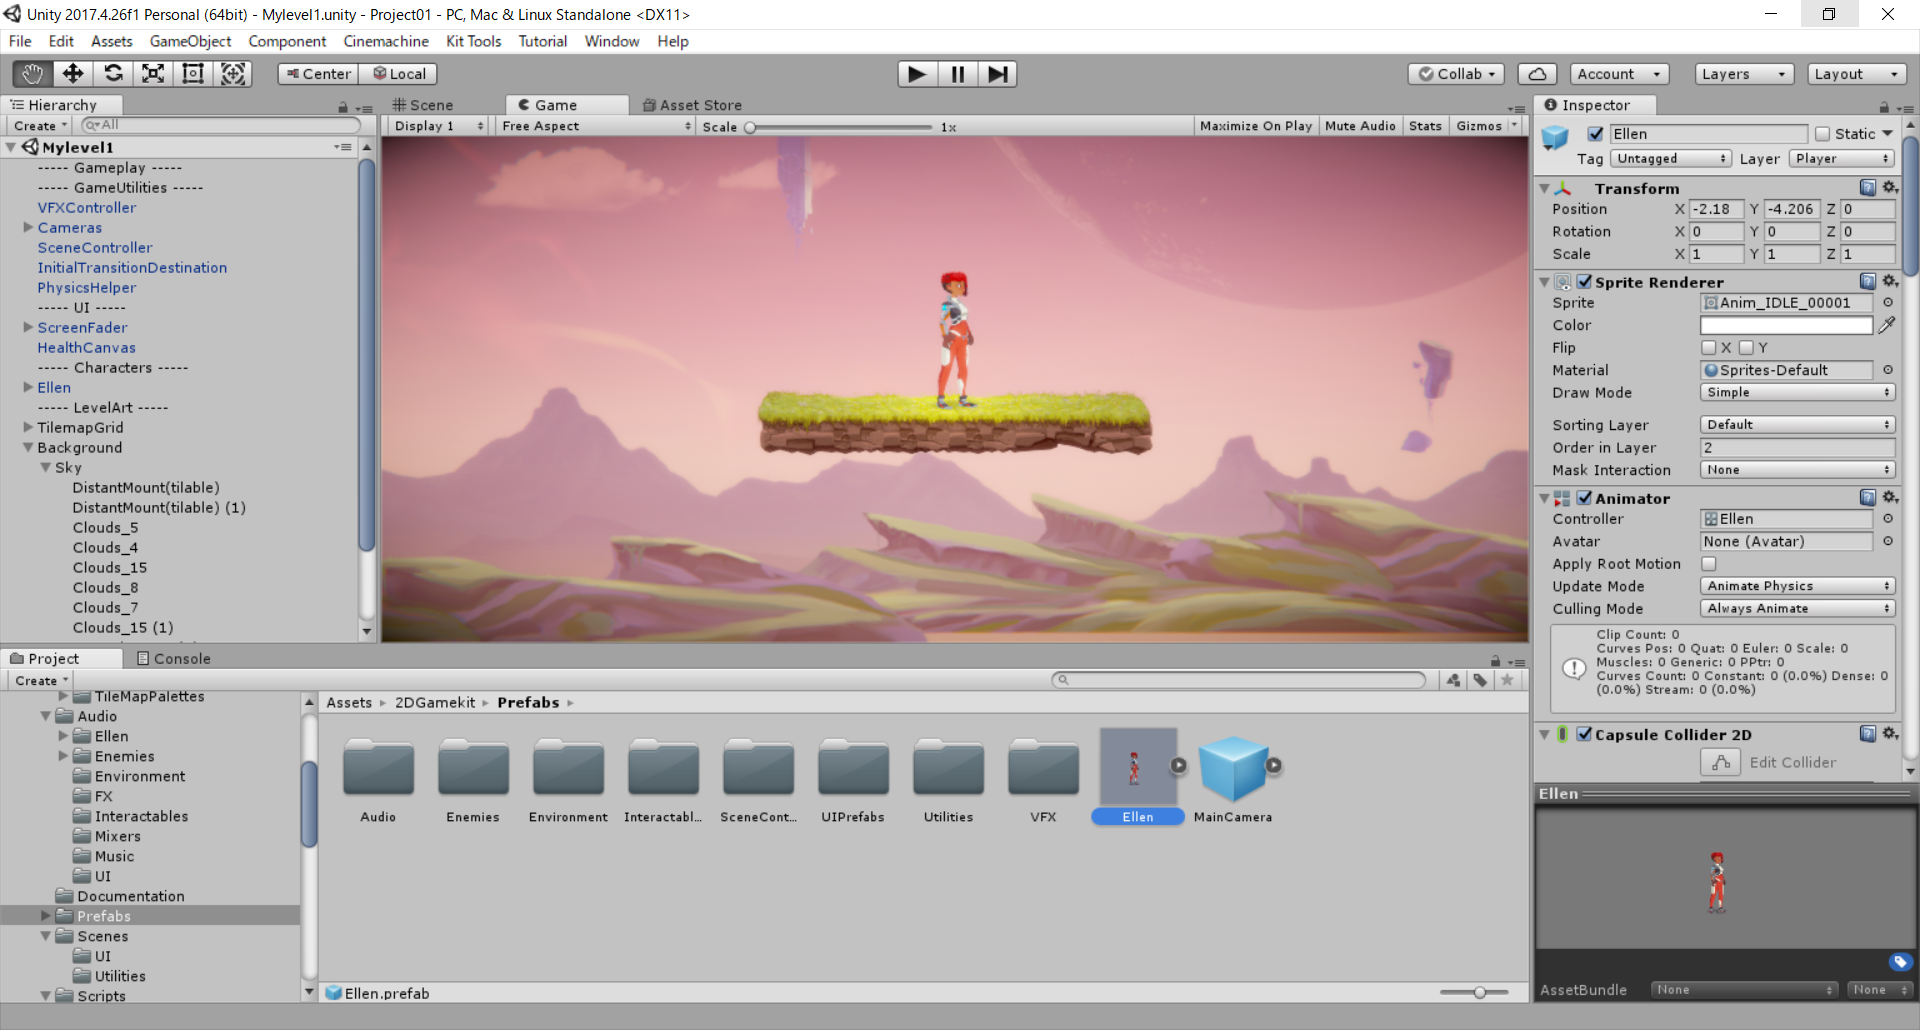The height and width of the screenshot is (1030, 1920).
Task: Switch to the Console tab
Action: [173, 658]
